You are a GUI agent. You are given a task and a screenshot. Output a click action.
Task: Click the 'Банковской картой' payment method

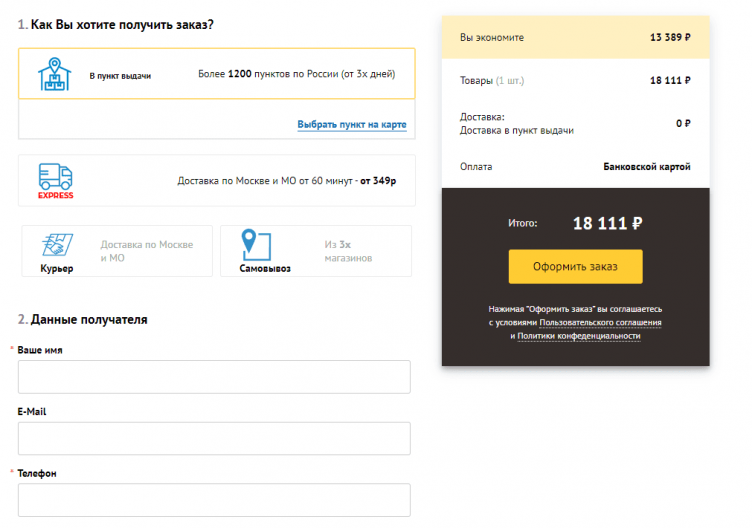(646, 167)
